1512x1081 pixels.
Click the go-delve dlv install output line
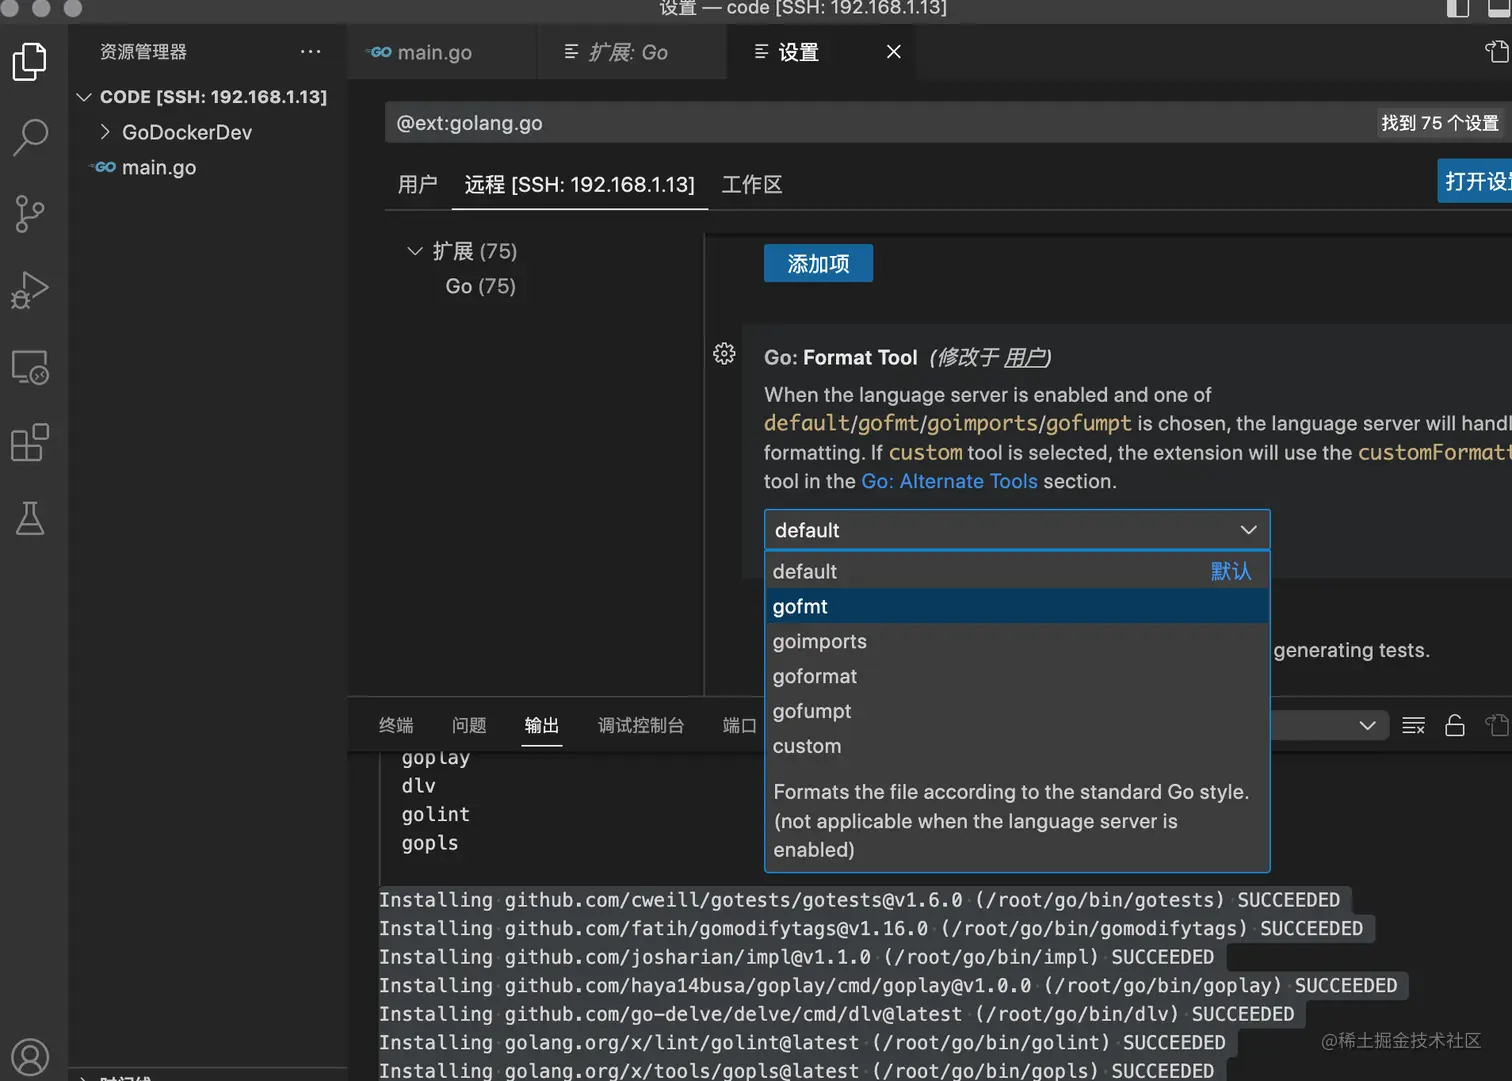coord(836,1014)
